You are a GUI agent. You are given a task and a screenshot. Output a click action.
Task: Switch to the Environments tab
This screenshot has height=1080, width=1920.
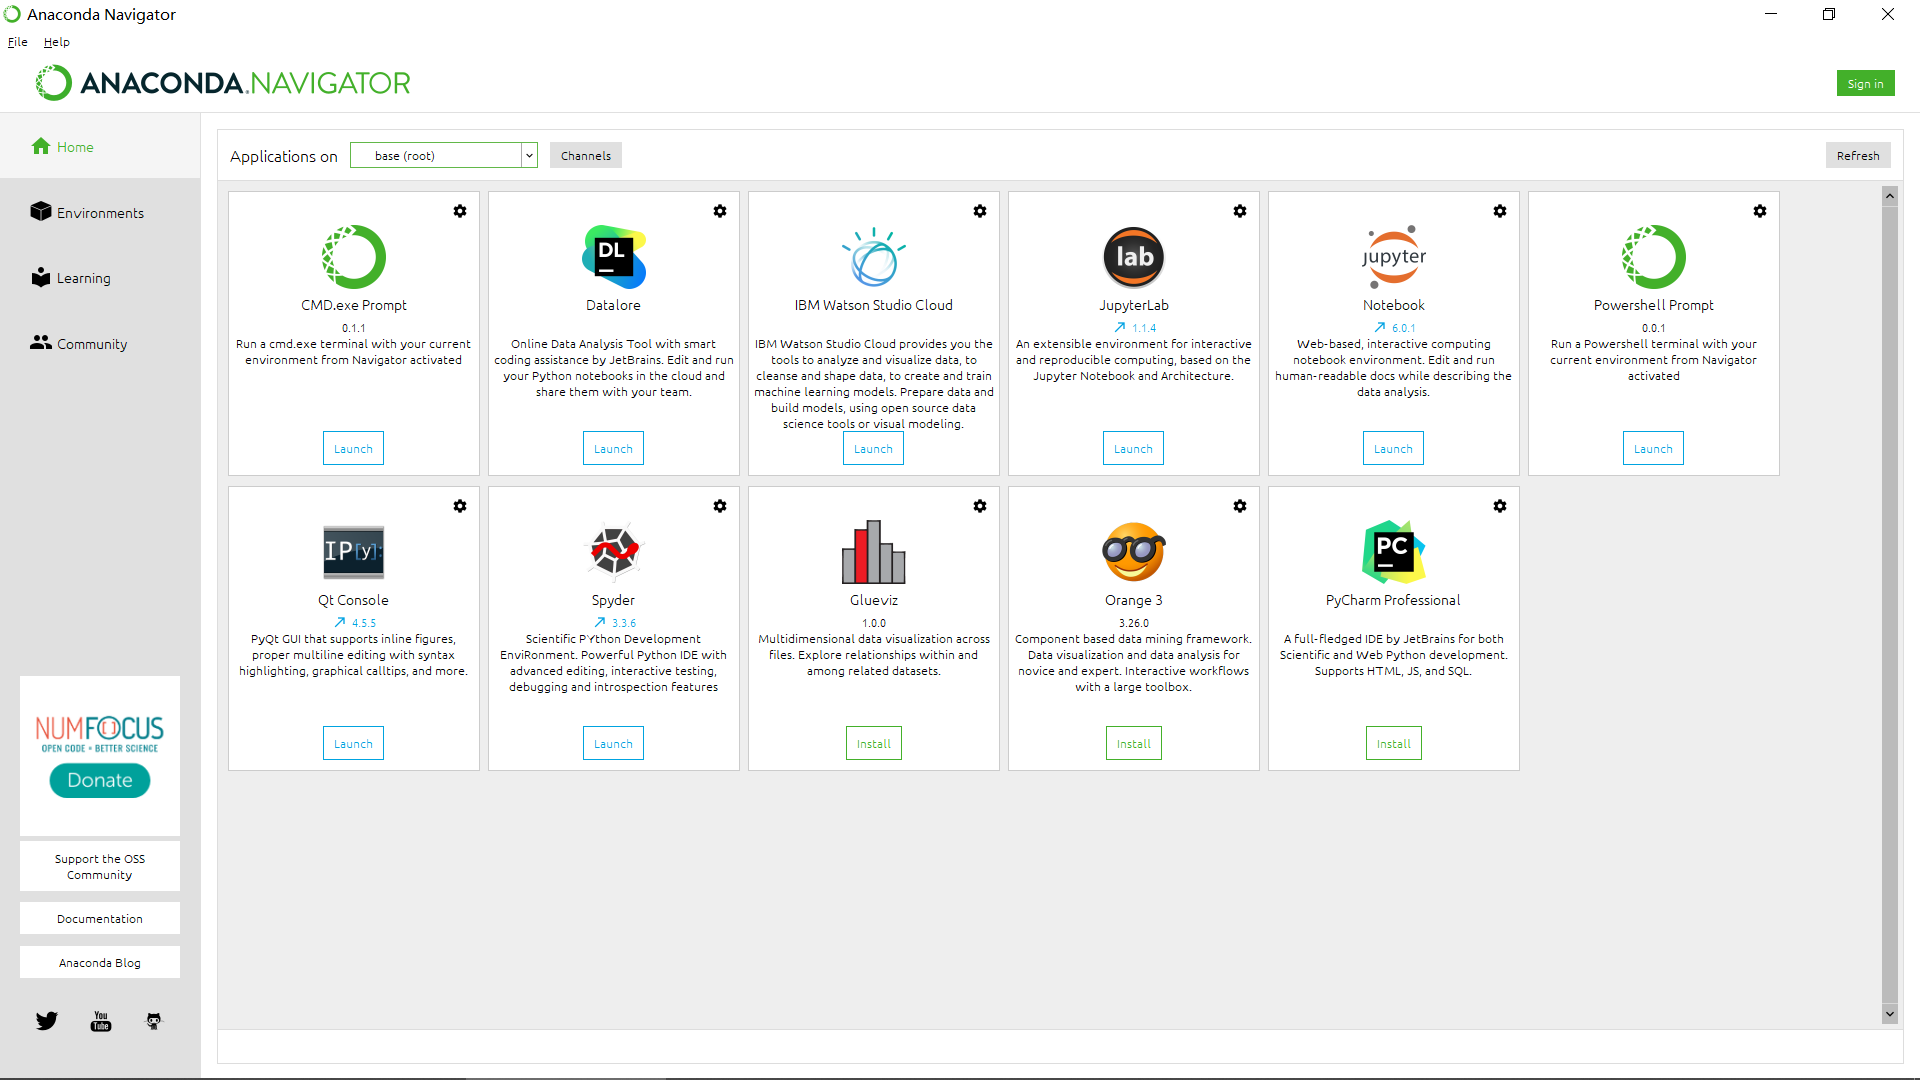point(100,213)
